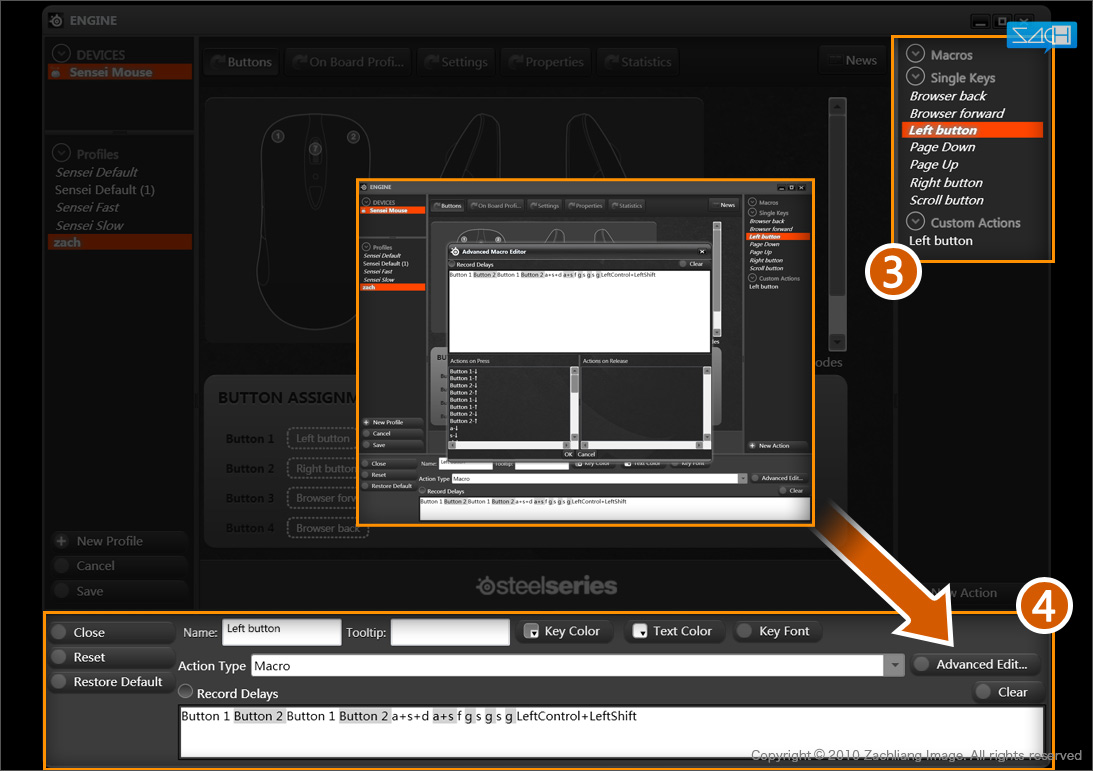Viewport: 1093px width, 771px height.
Task: Click the Close button in the bottom panel
Action: [x=113, y=632]
